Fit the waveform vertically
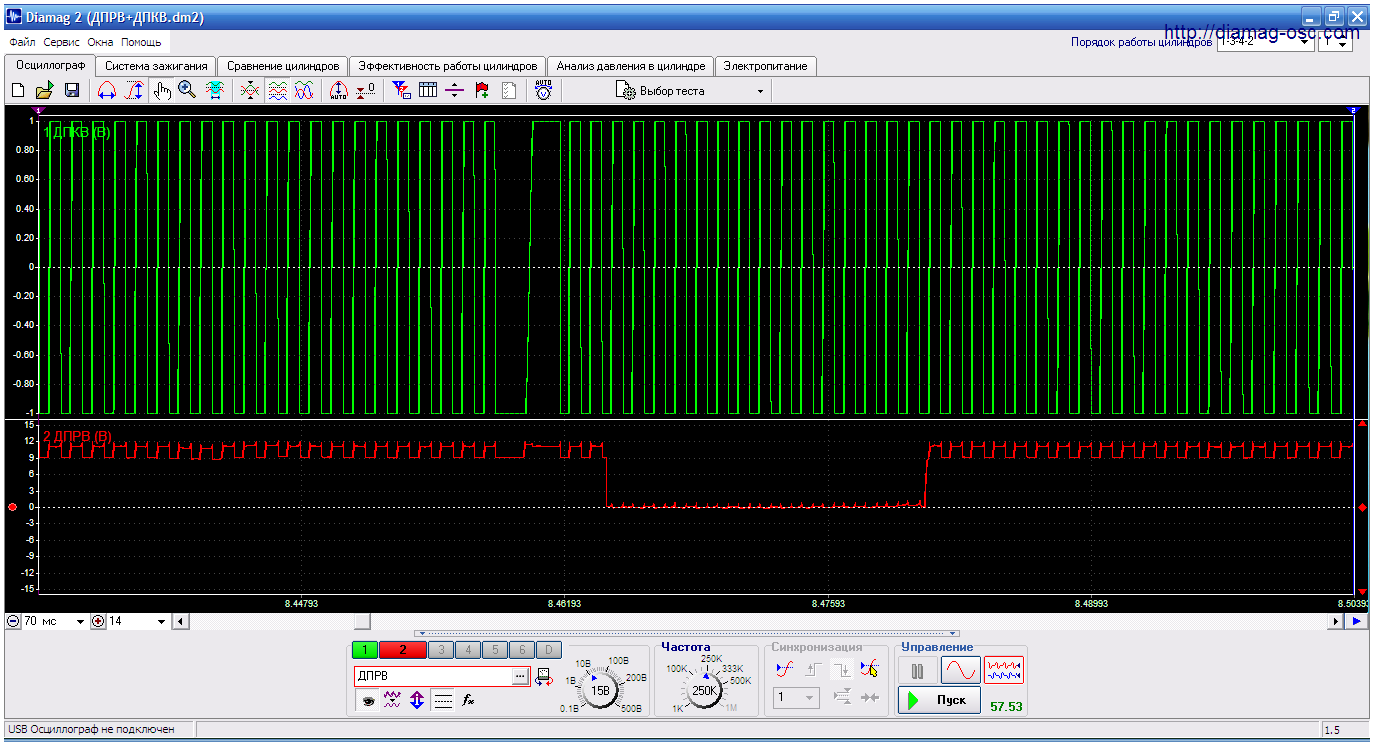Image resolution: width=1374 pixels, height=742 pixels. [x=134, y=91]
